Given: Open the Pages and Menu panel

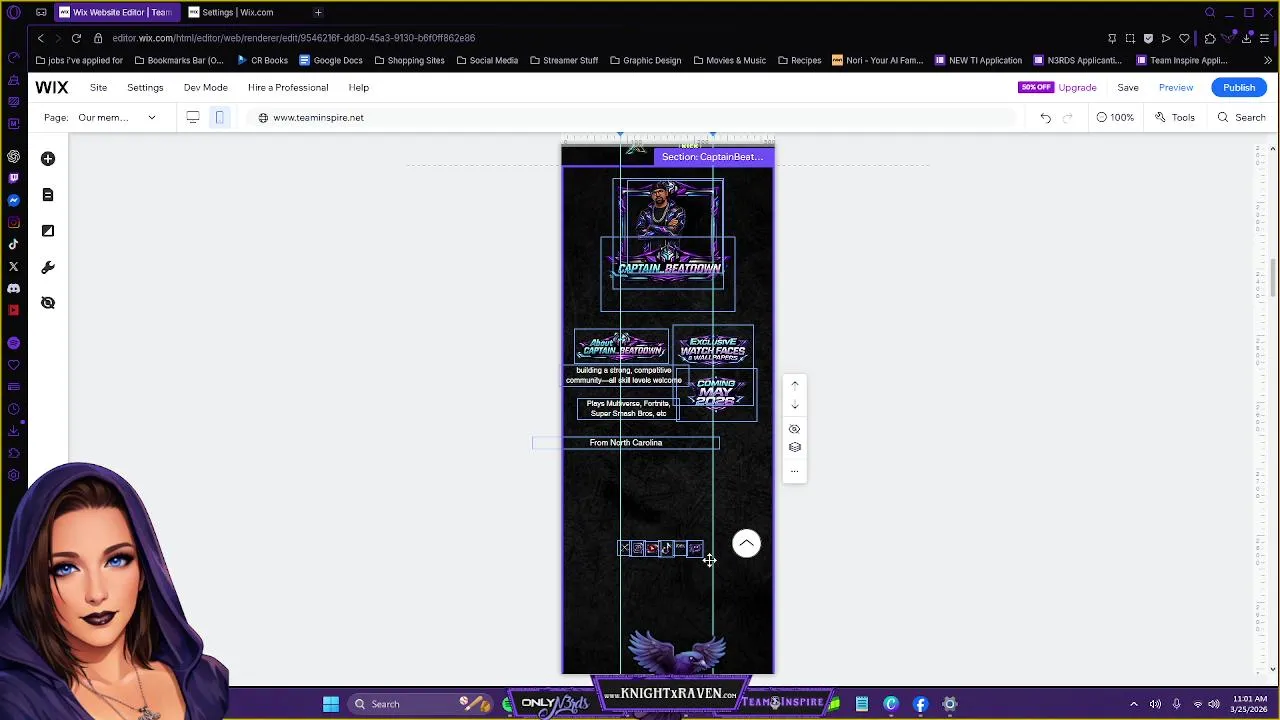Looking at the screenshot, I should (48, 195).
